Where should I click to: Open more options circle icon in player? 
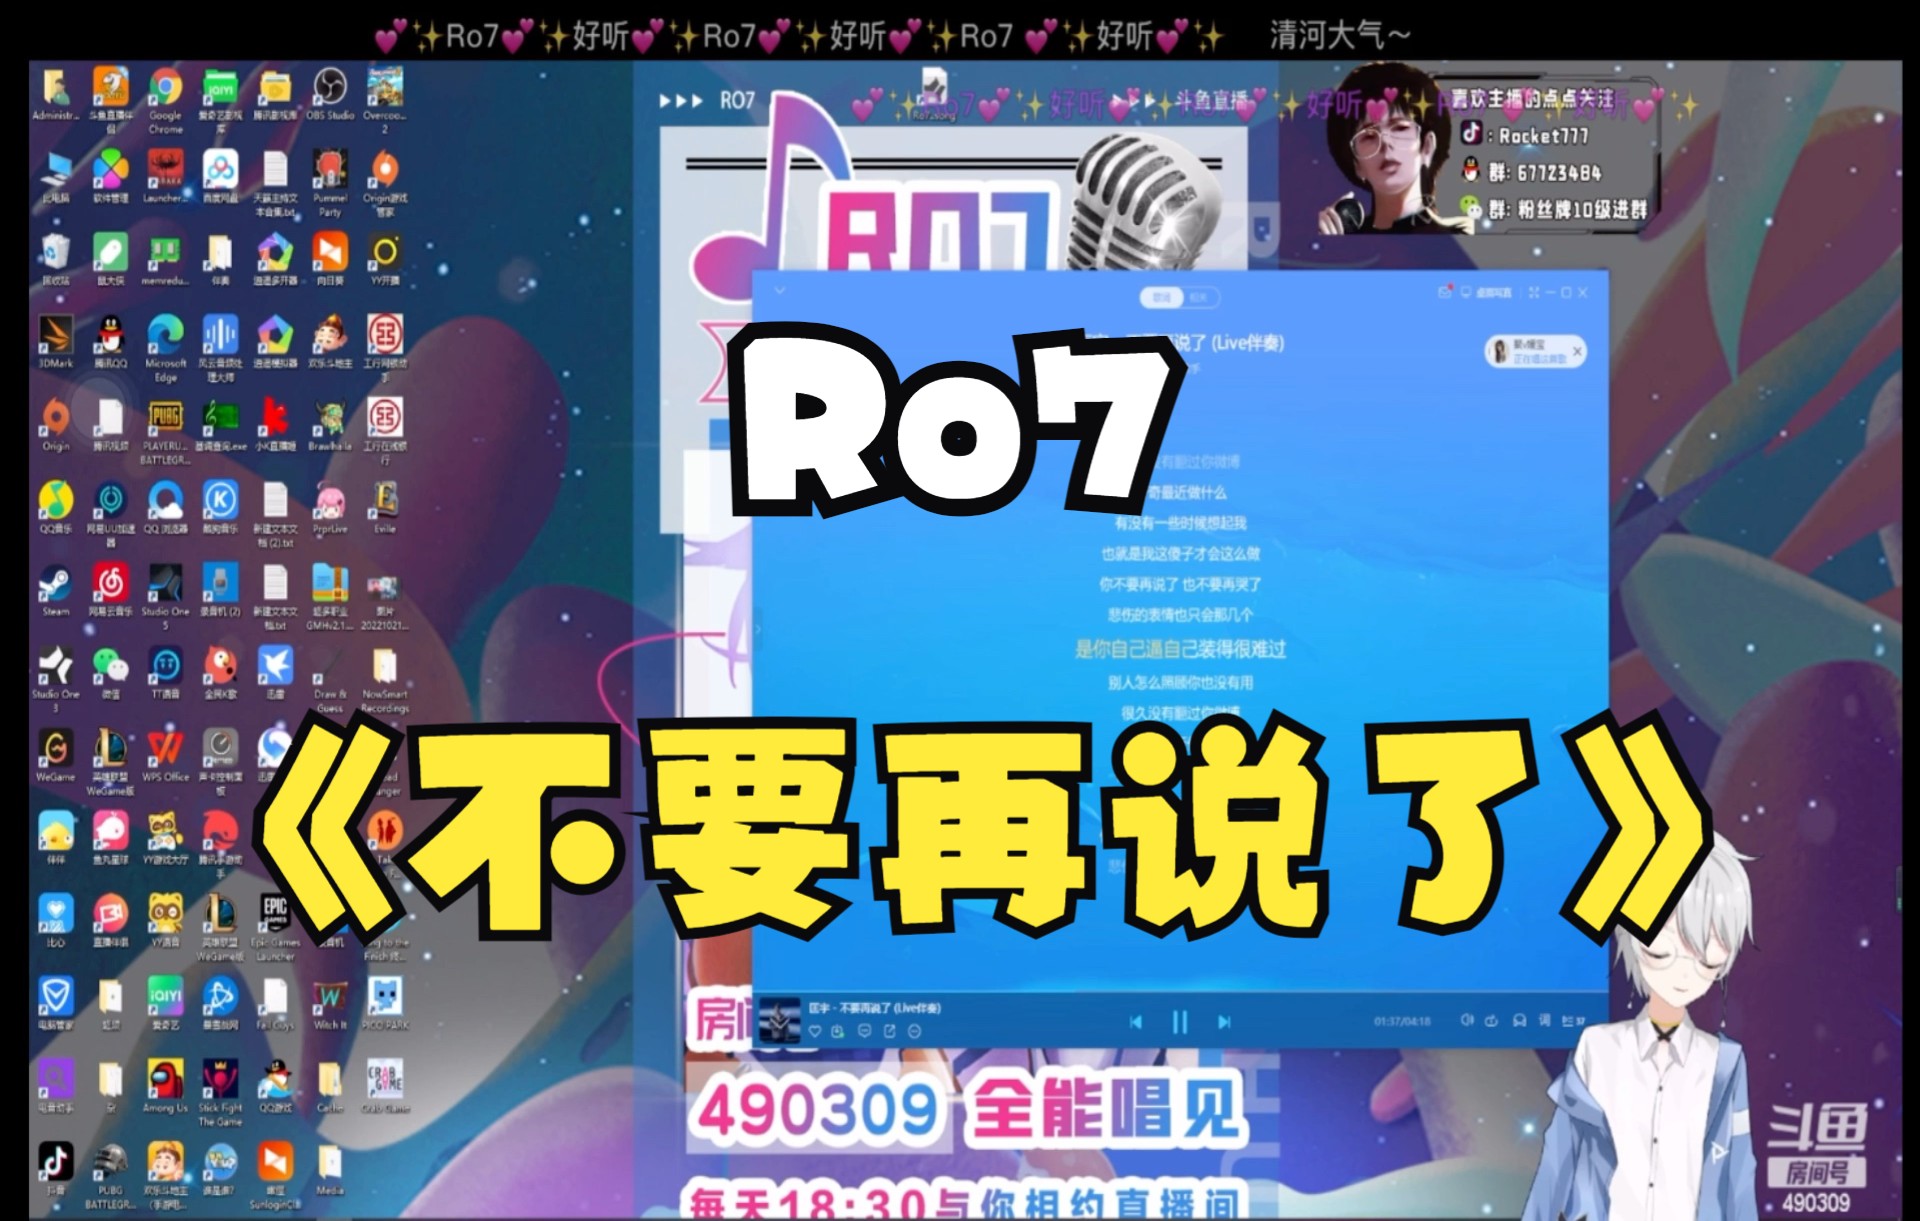tap(914, 1031)
